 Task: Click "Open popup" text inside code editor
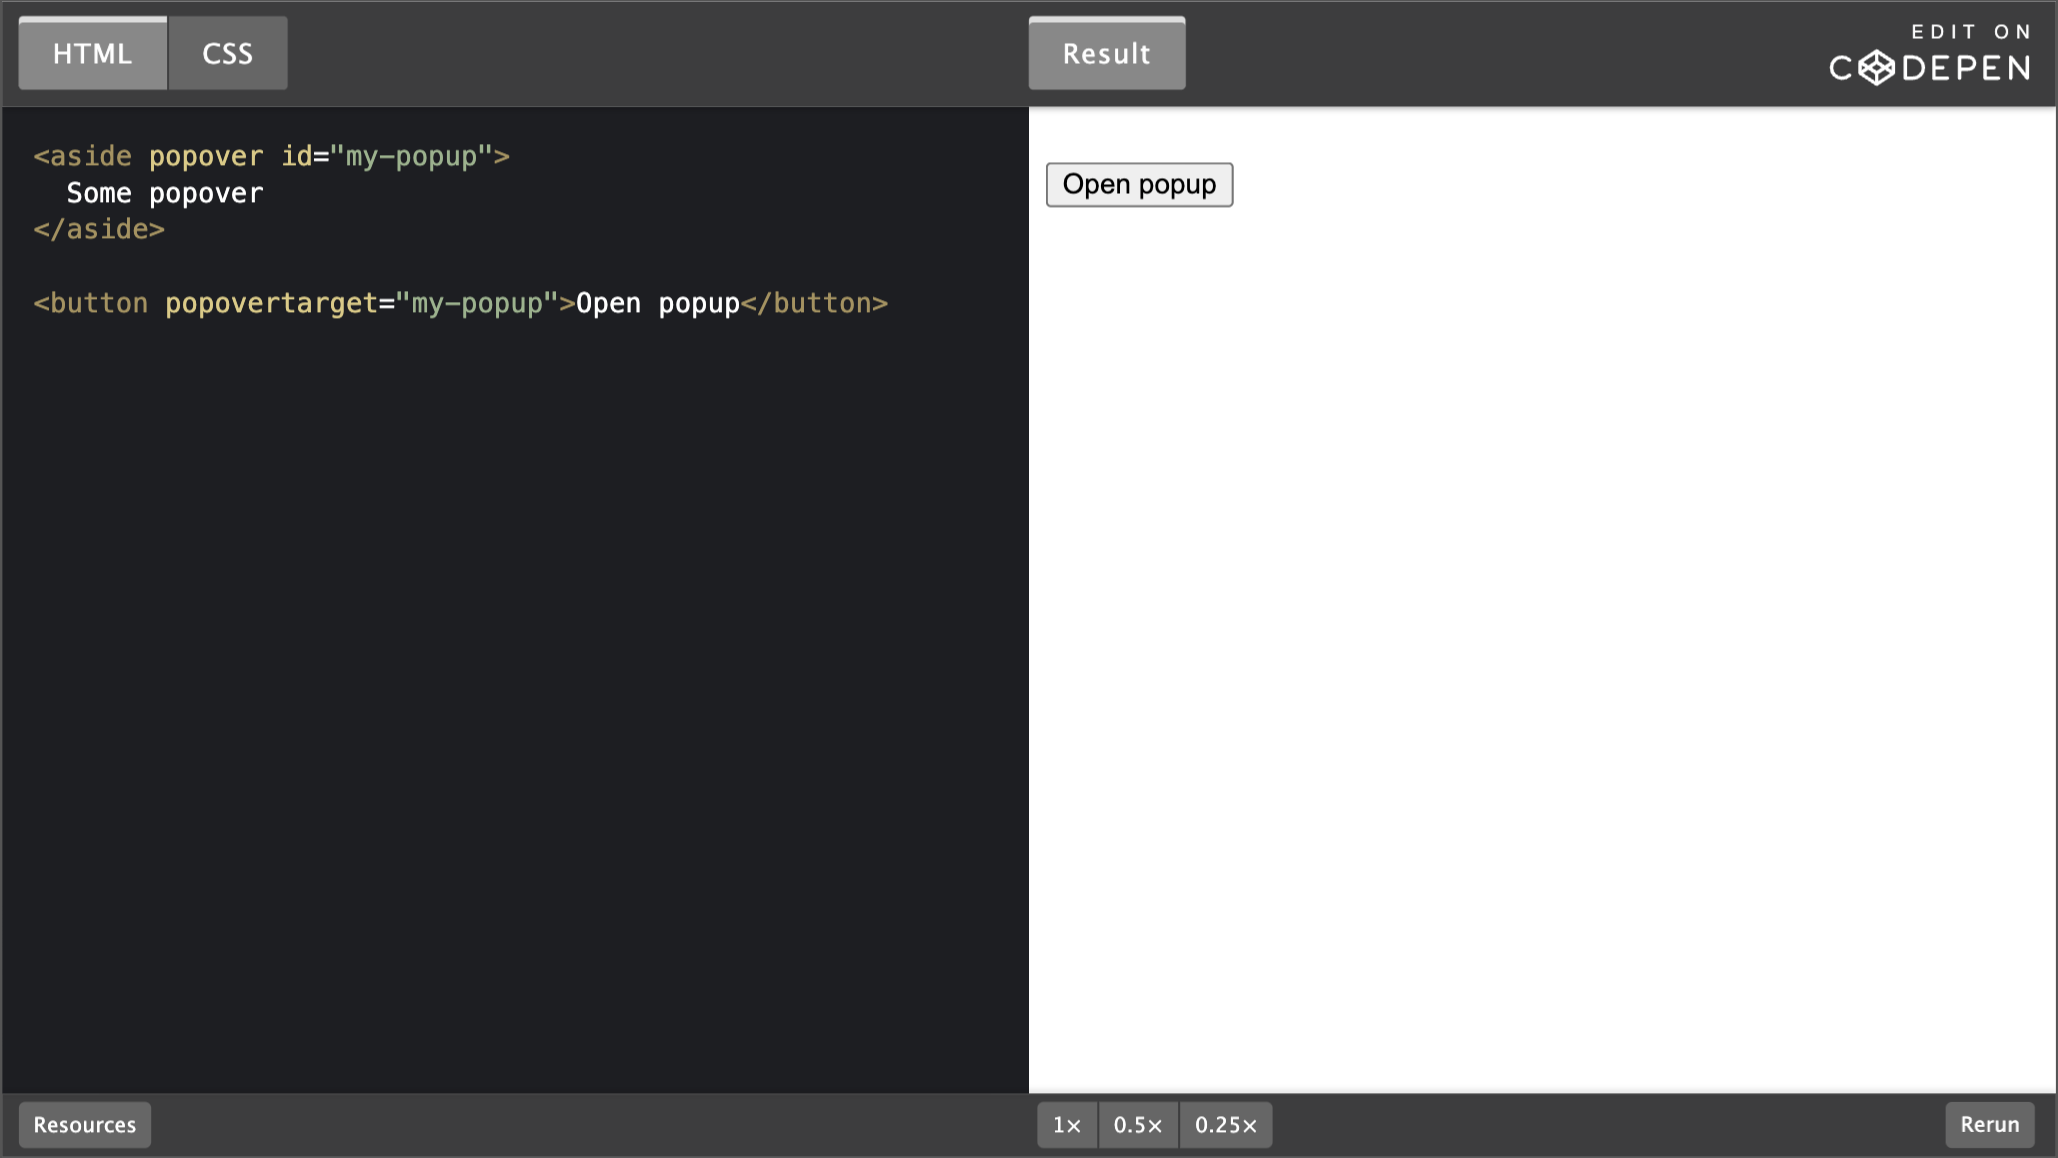pos(658,304)
